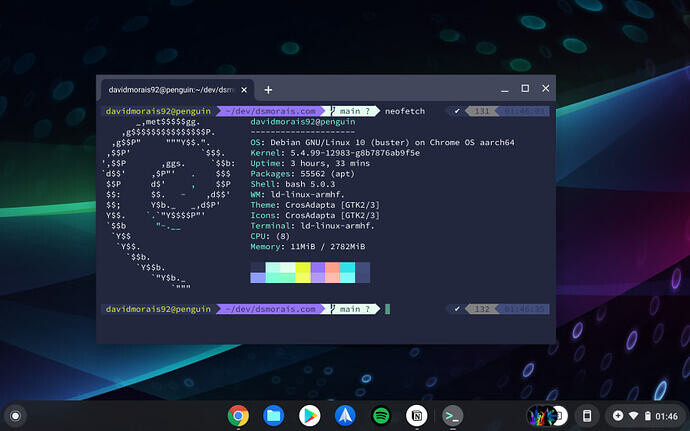Maximize the terminal window
Screen dimensions: 690x431
(x=525, y=88)
